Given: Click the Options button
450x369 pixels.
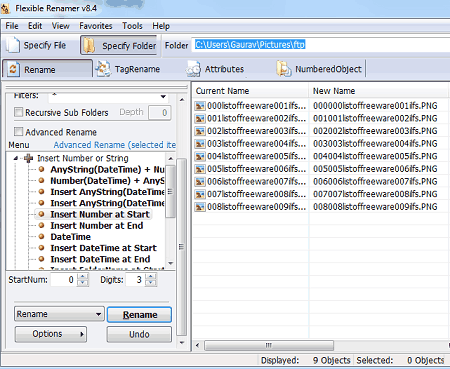Looking at the screenshot, I should [x=51, y=334].
